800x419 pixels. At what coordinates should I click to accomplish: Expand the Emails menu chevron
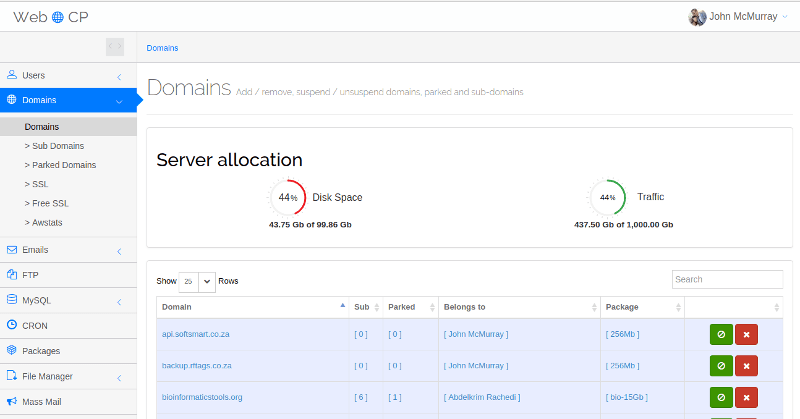click(x=119, y=252)
